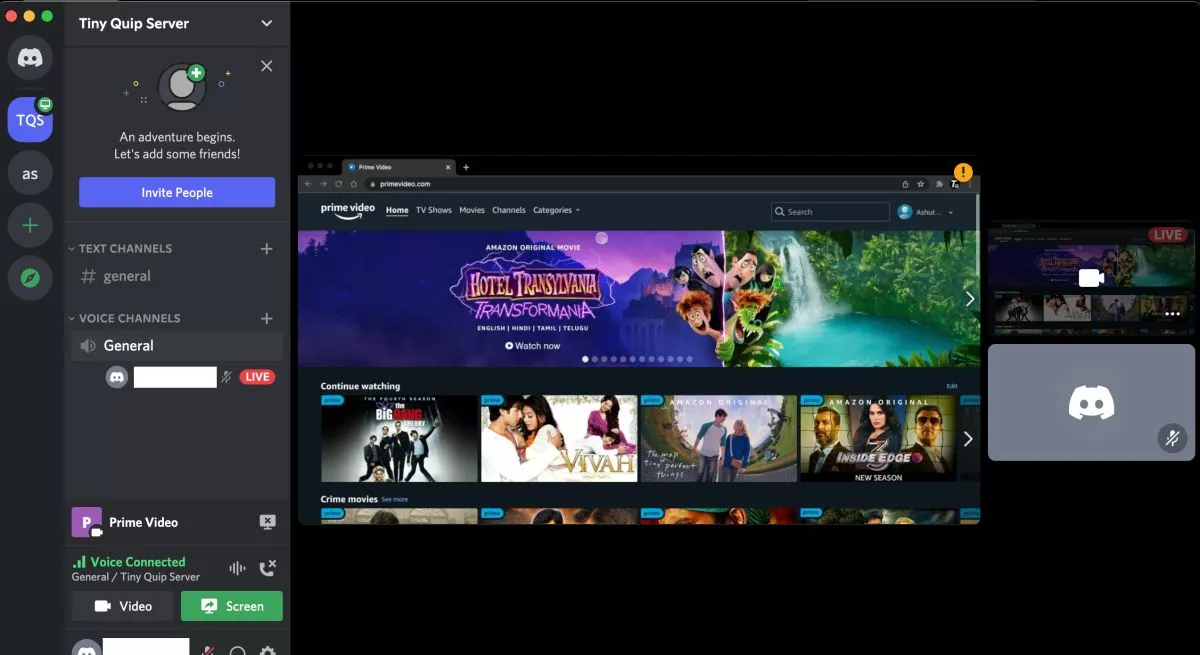This screenshot has width=1200, height=655.
Task: Collapse the TEXT CHANNELS category
Action: point(120,248)
